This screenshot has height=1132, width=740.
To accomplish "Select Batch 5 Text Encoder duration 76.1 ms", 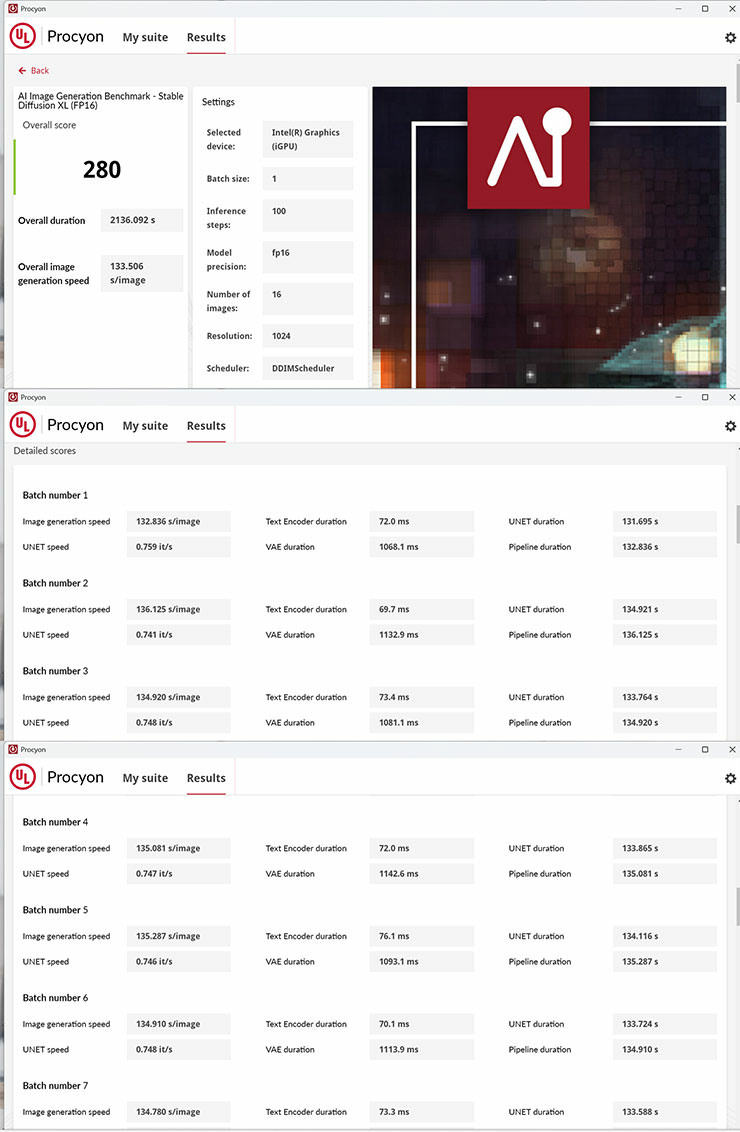I will (x=422, y=936).
